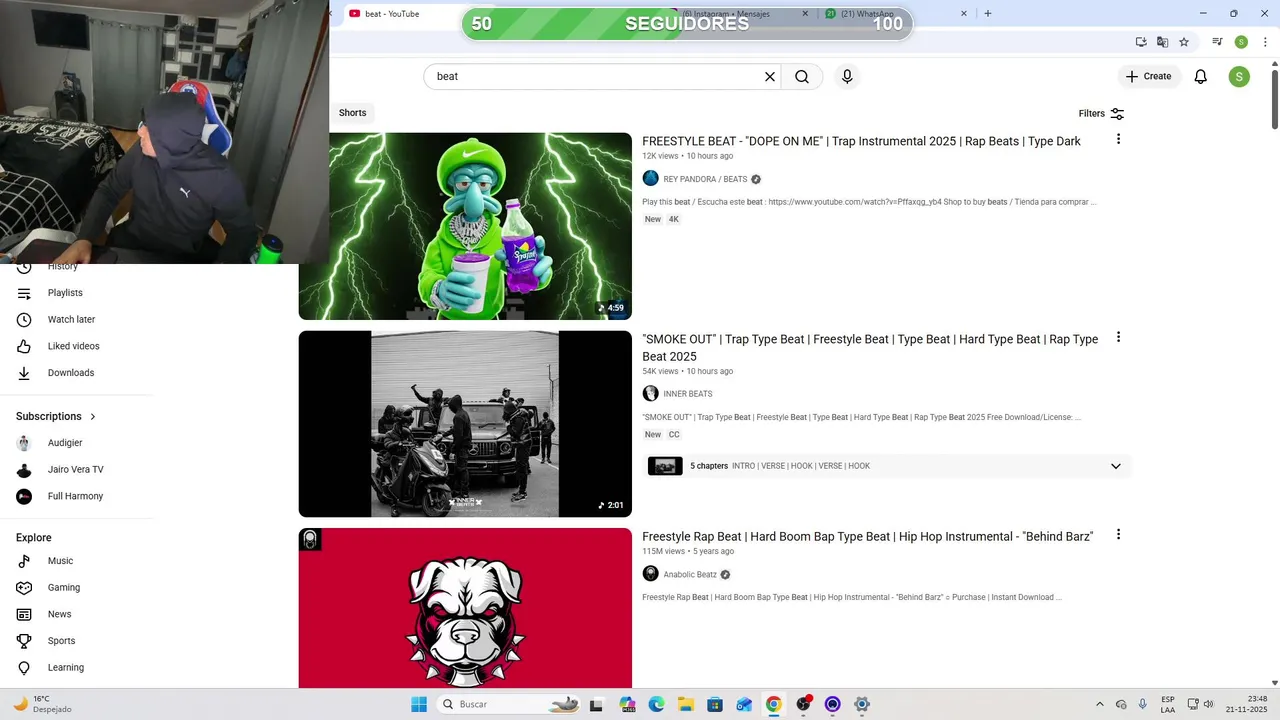Open the Anabolic Beatz channel name link

pyautogui.click(x=690, y=575)
